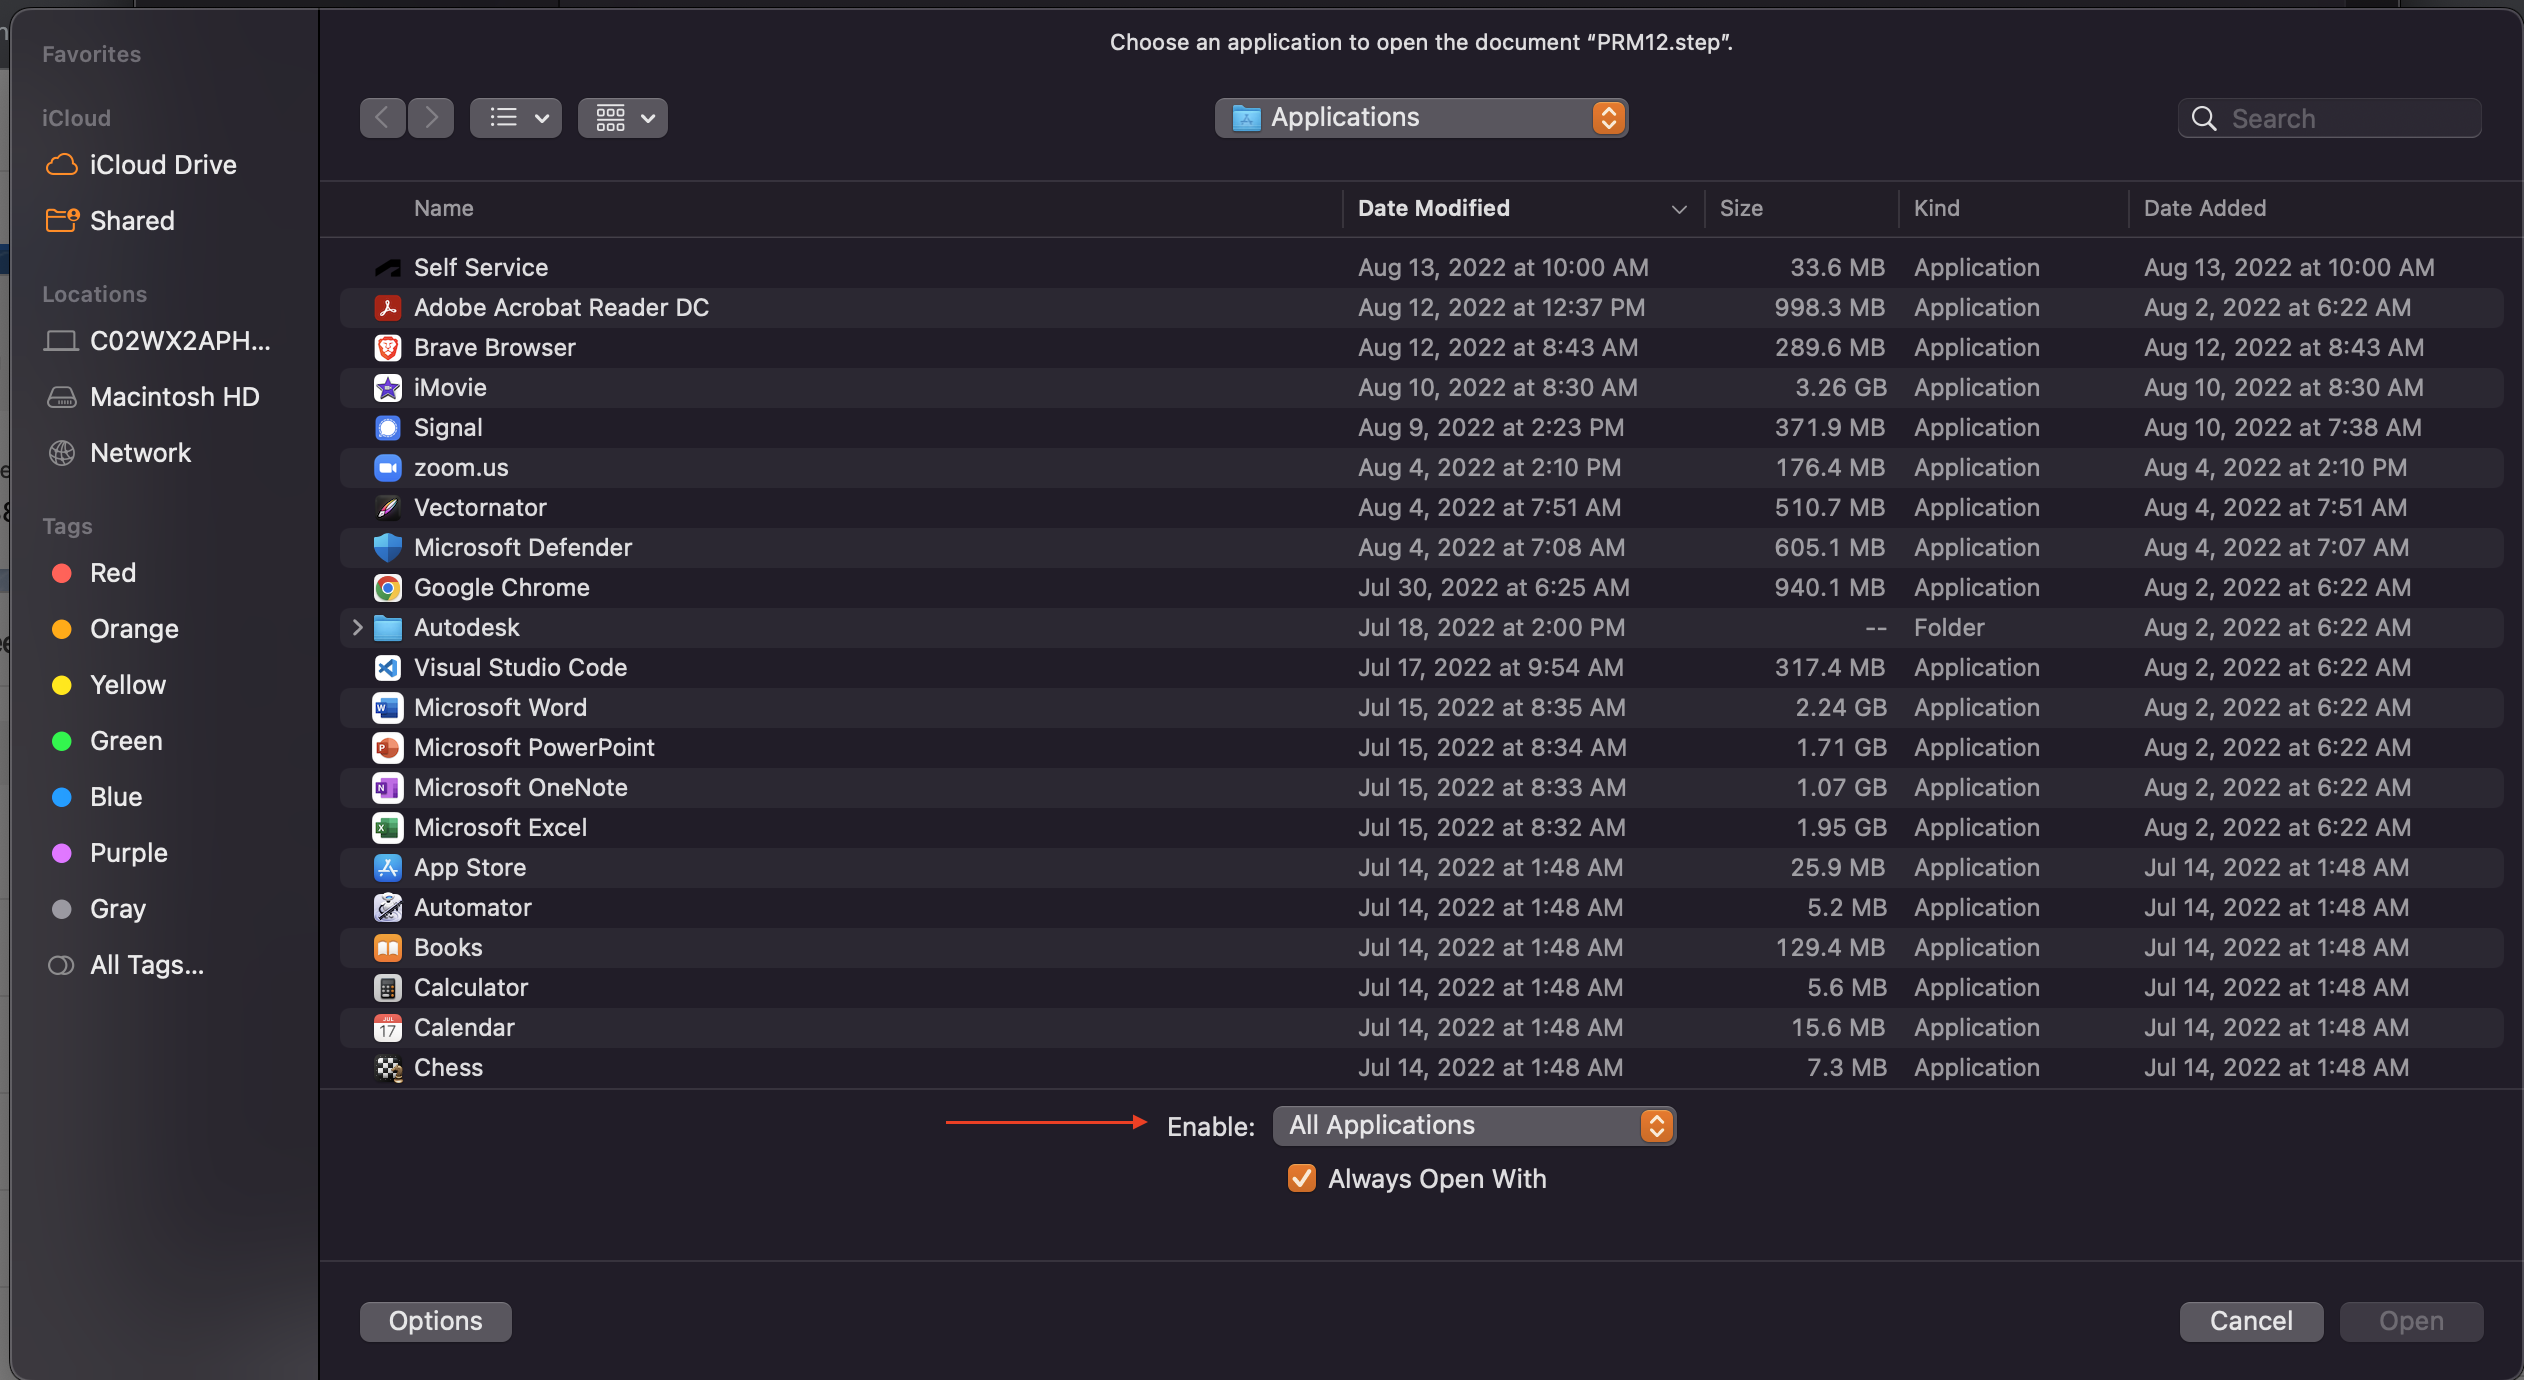The height and width of the screenshot is (1380, 2524).
Task: Sort by the Name column header
Action: tap(444, 208)
